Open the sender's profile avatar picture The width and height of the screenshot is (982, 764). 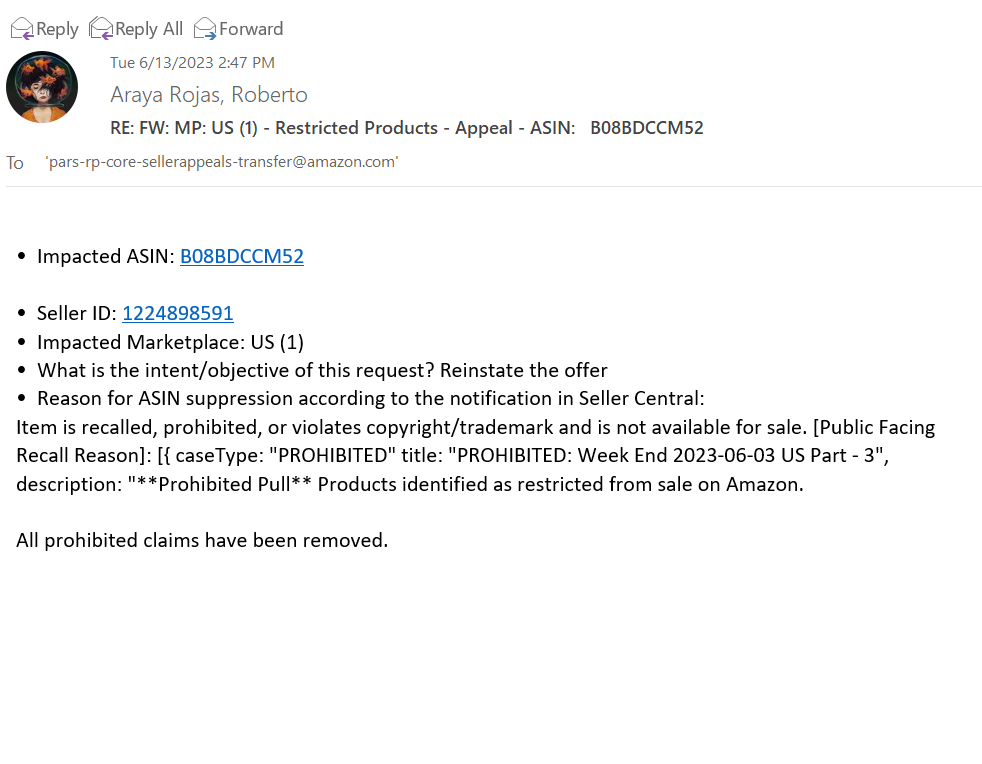(x=42, y=87)
